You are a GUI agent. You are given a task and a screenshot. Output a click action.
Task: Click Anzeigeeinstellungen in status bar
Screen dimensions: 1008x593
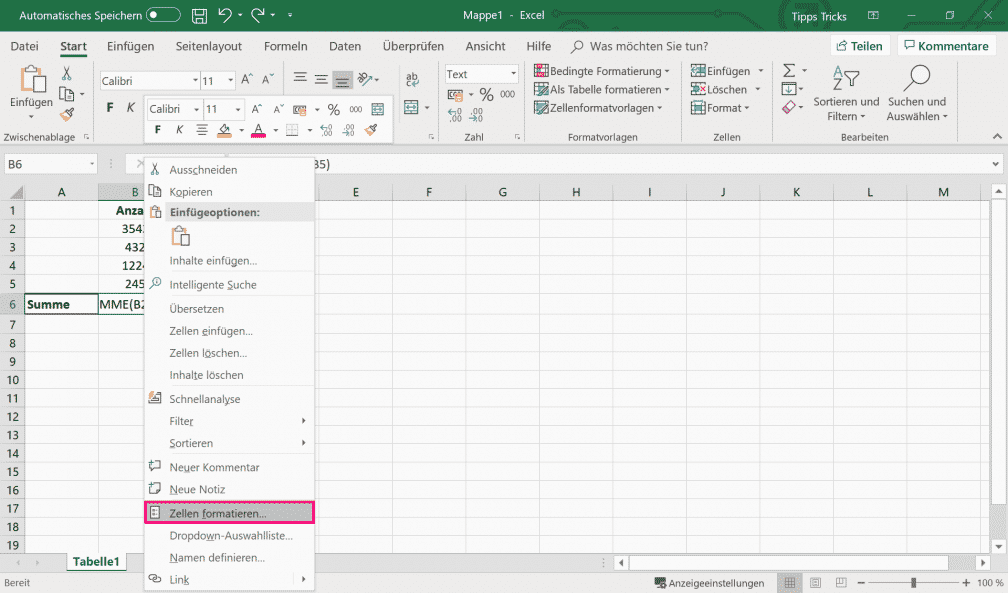click(x=709, y=583)
